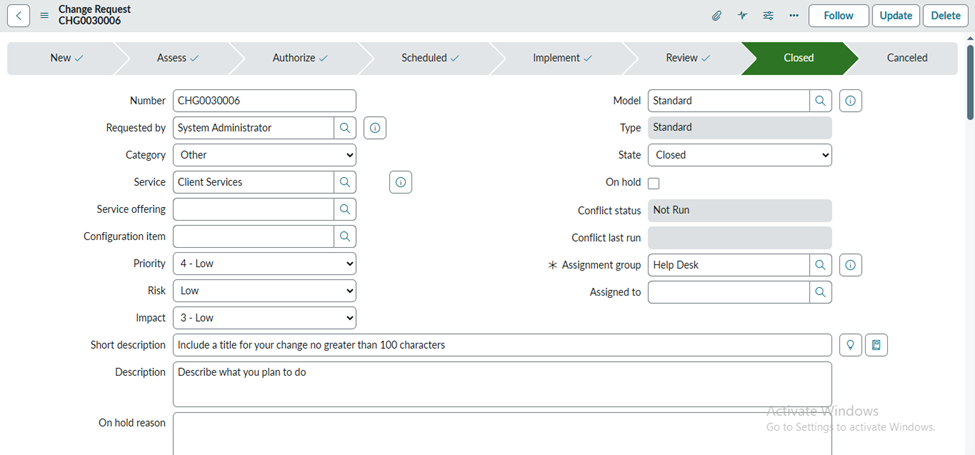Show info icon next to Assignment group

click(850, 265)
